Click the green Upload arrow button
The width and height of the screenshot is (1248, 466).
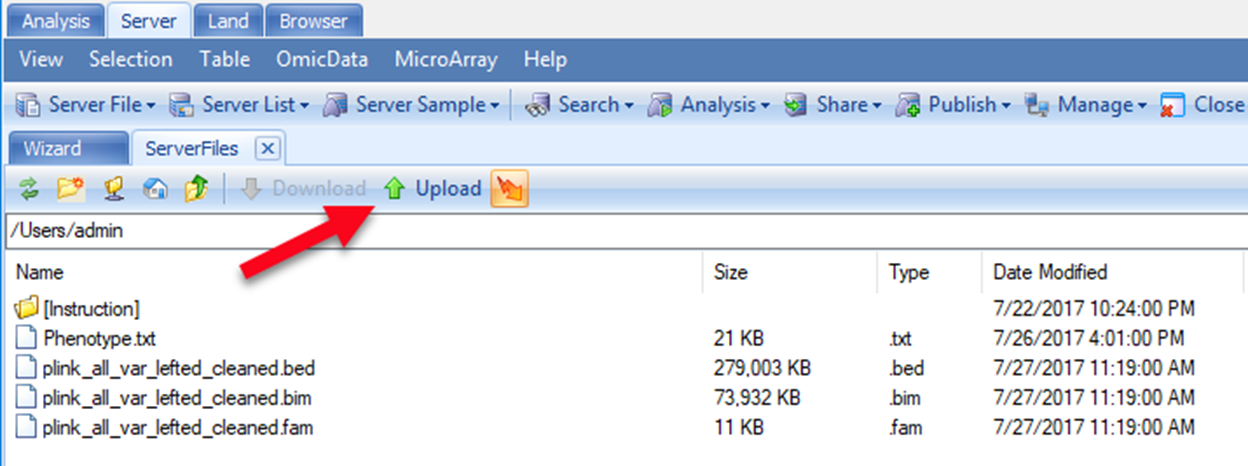(433, 188)
